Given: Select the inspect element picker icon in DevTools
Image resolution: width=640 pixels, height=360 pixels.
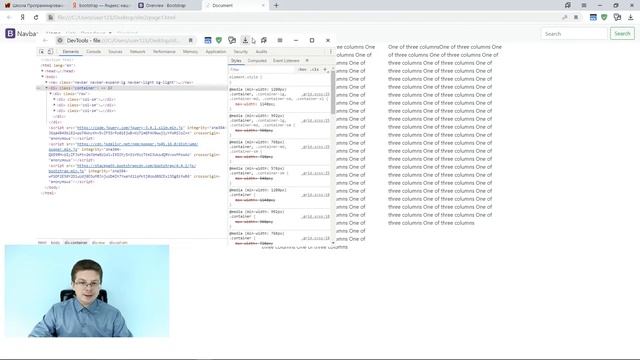Looking at the screenshot, I should click(x=42, y=52).
